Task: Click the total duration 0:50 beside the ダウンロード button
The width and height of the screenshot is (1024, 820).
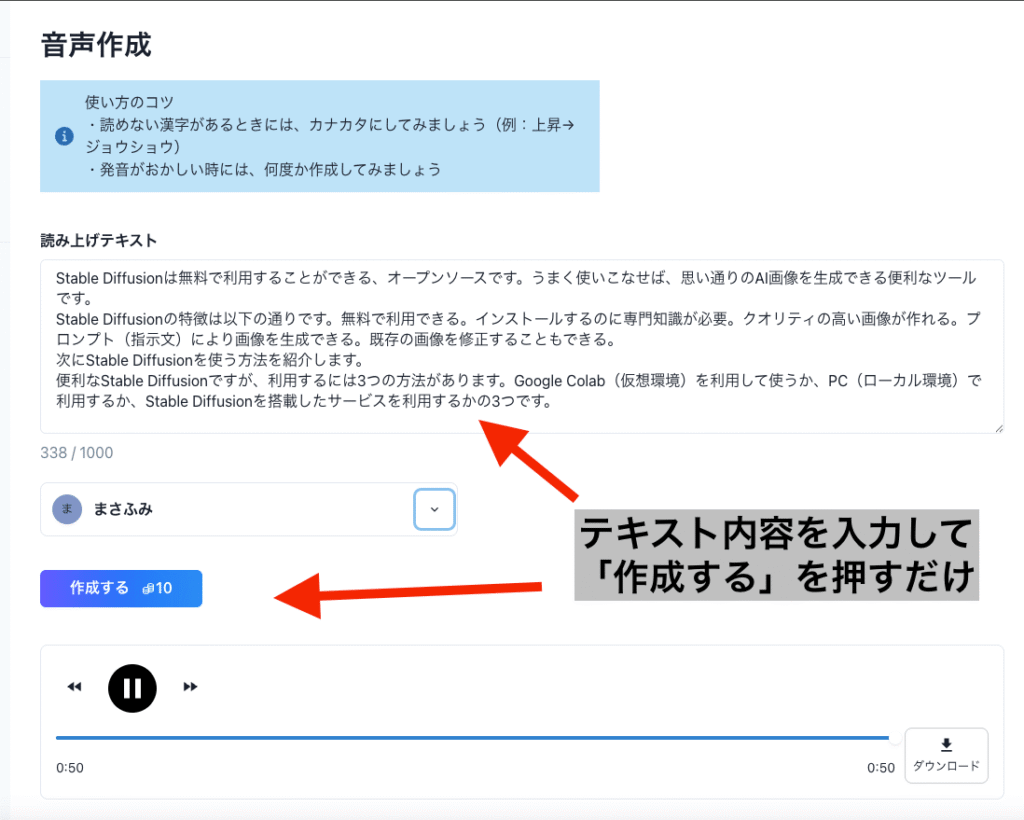Action: pos(881,768)
